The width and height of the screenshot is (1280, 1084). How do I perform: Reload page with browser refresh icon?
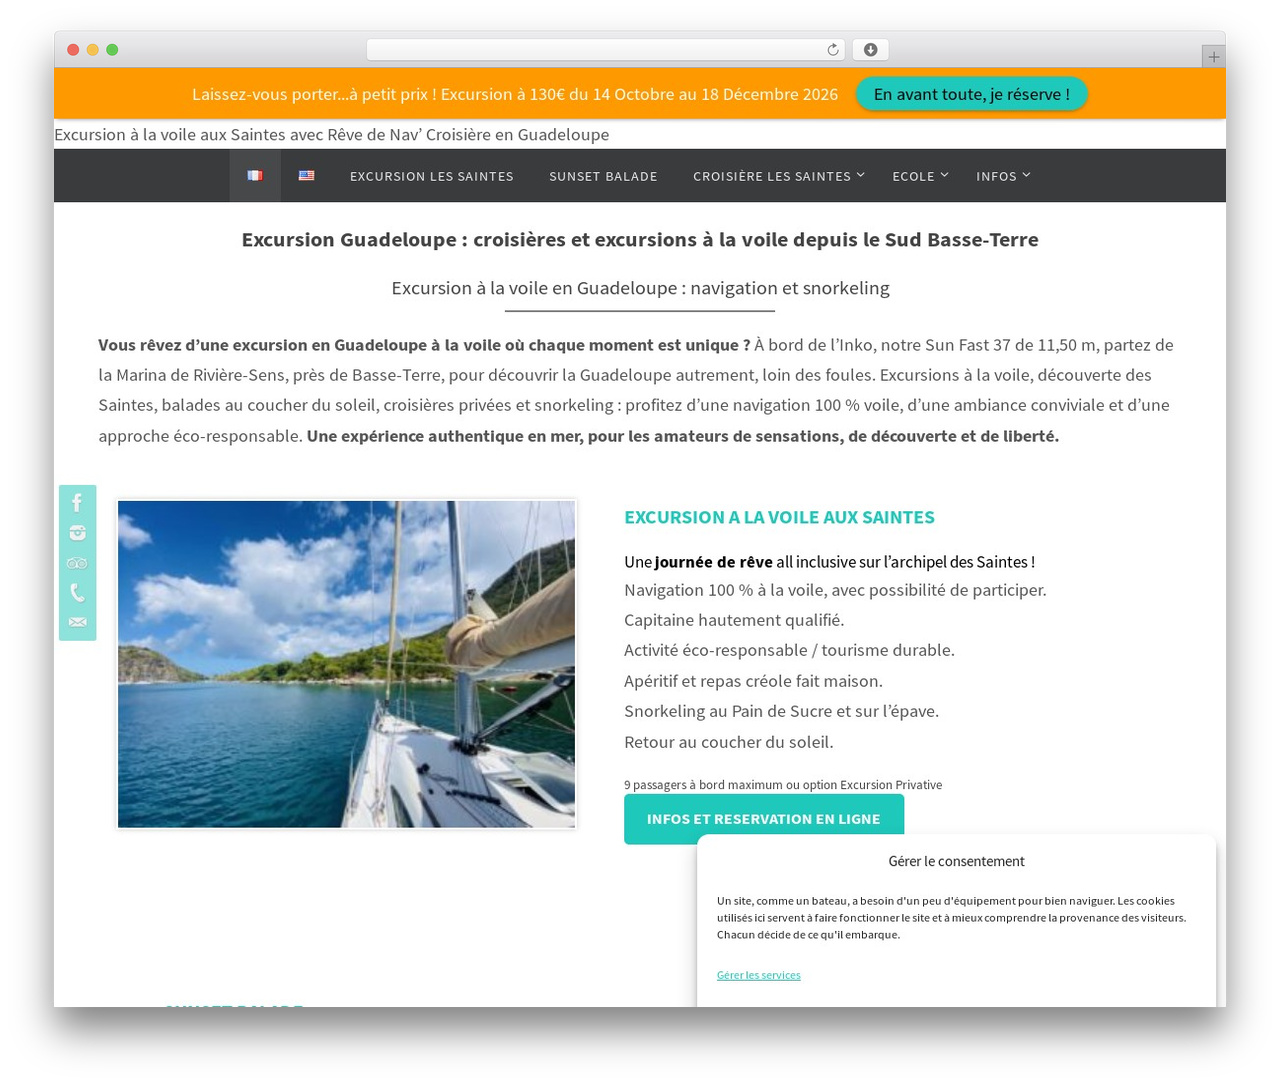tap(832, 50)
